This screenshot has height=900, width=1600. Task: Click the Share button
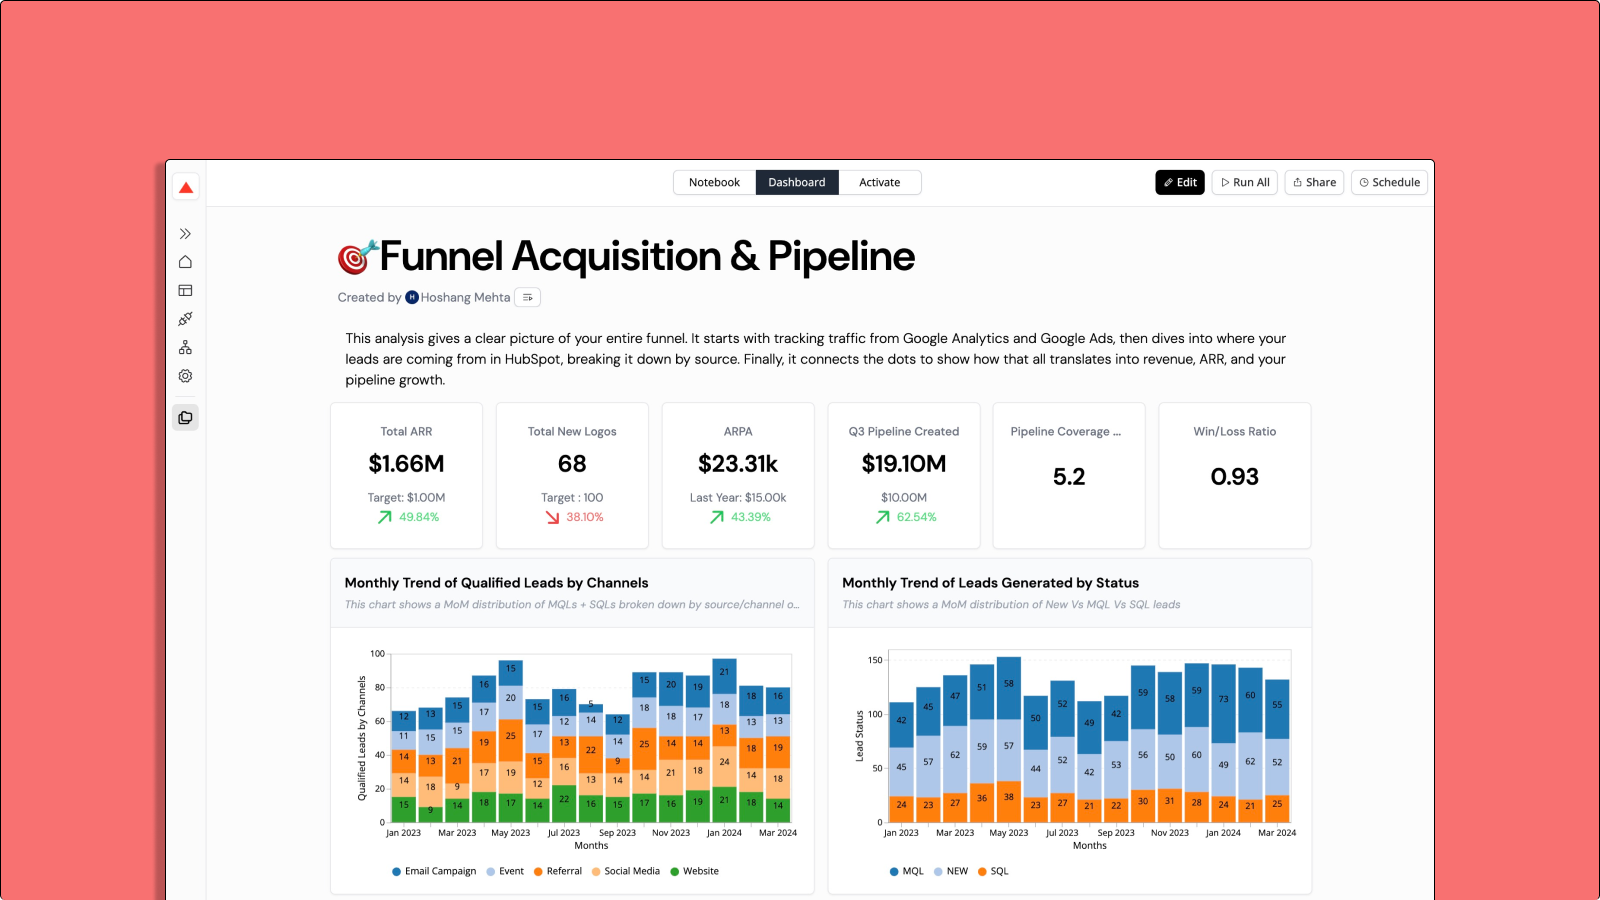tap(1314, 182)
